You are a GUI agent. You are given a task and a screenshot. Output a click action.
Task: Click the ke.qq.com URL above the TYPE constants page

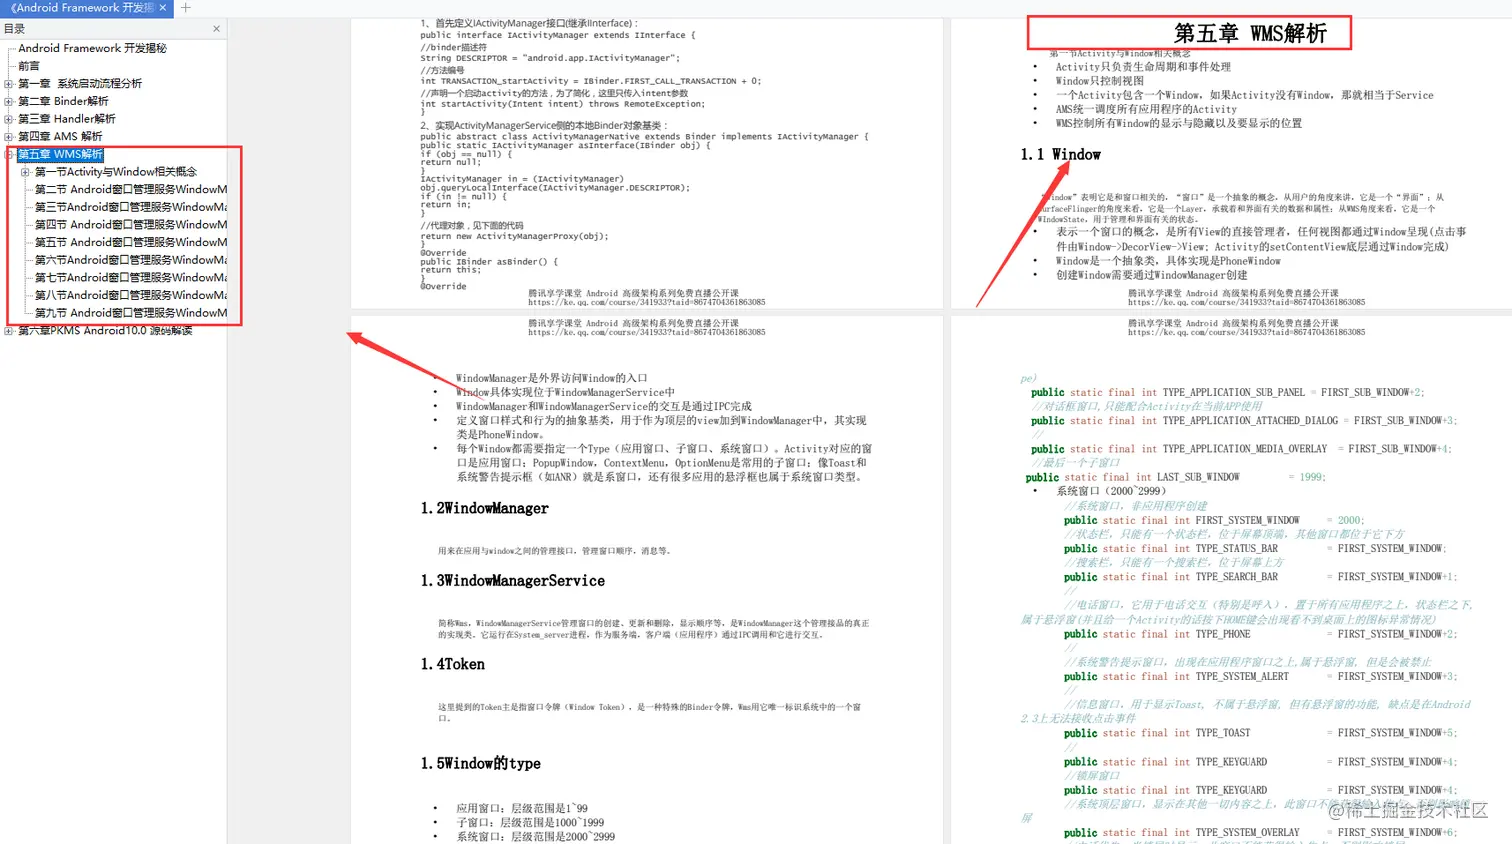click(x=1246, y=332)
